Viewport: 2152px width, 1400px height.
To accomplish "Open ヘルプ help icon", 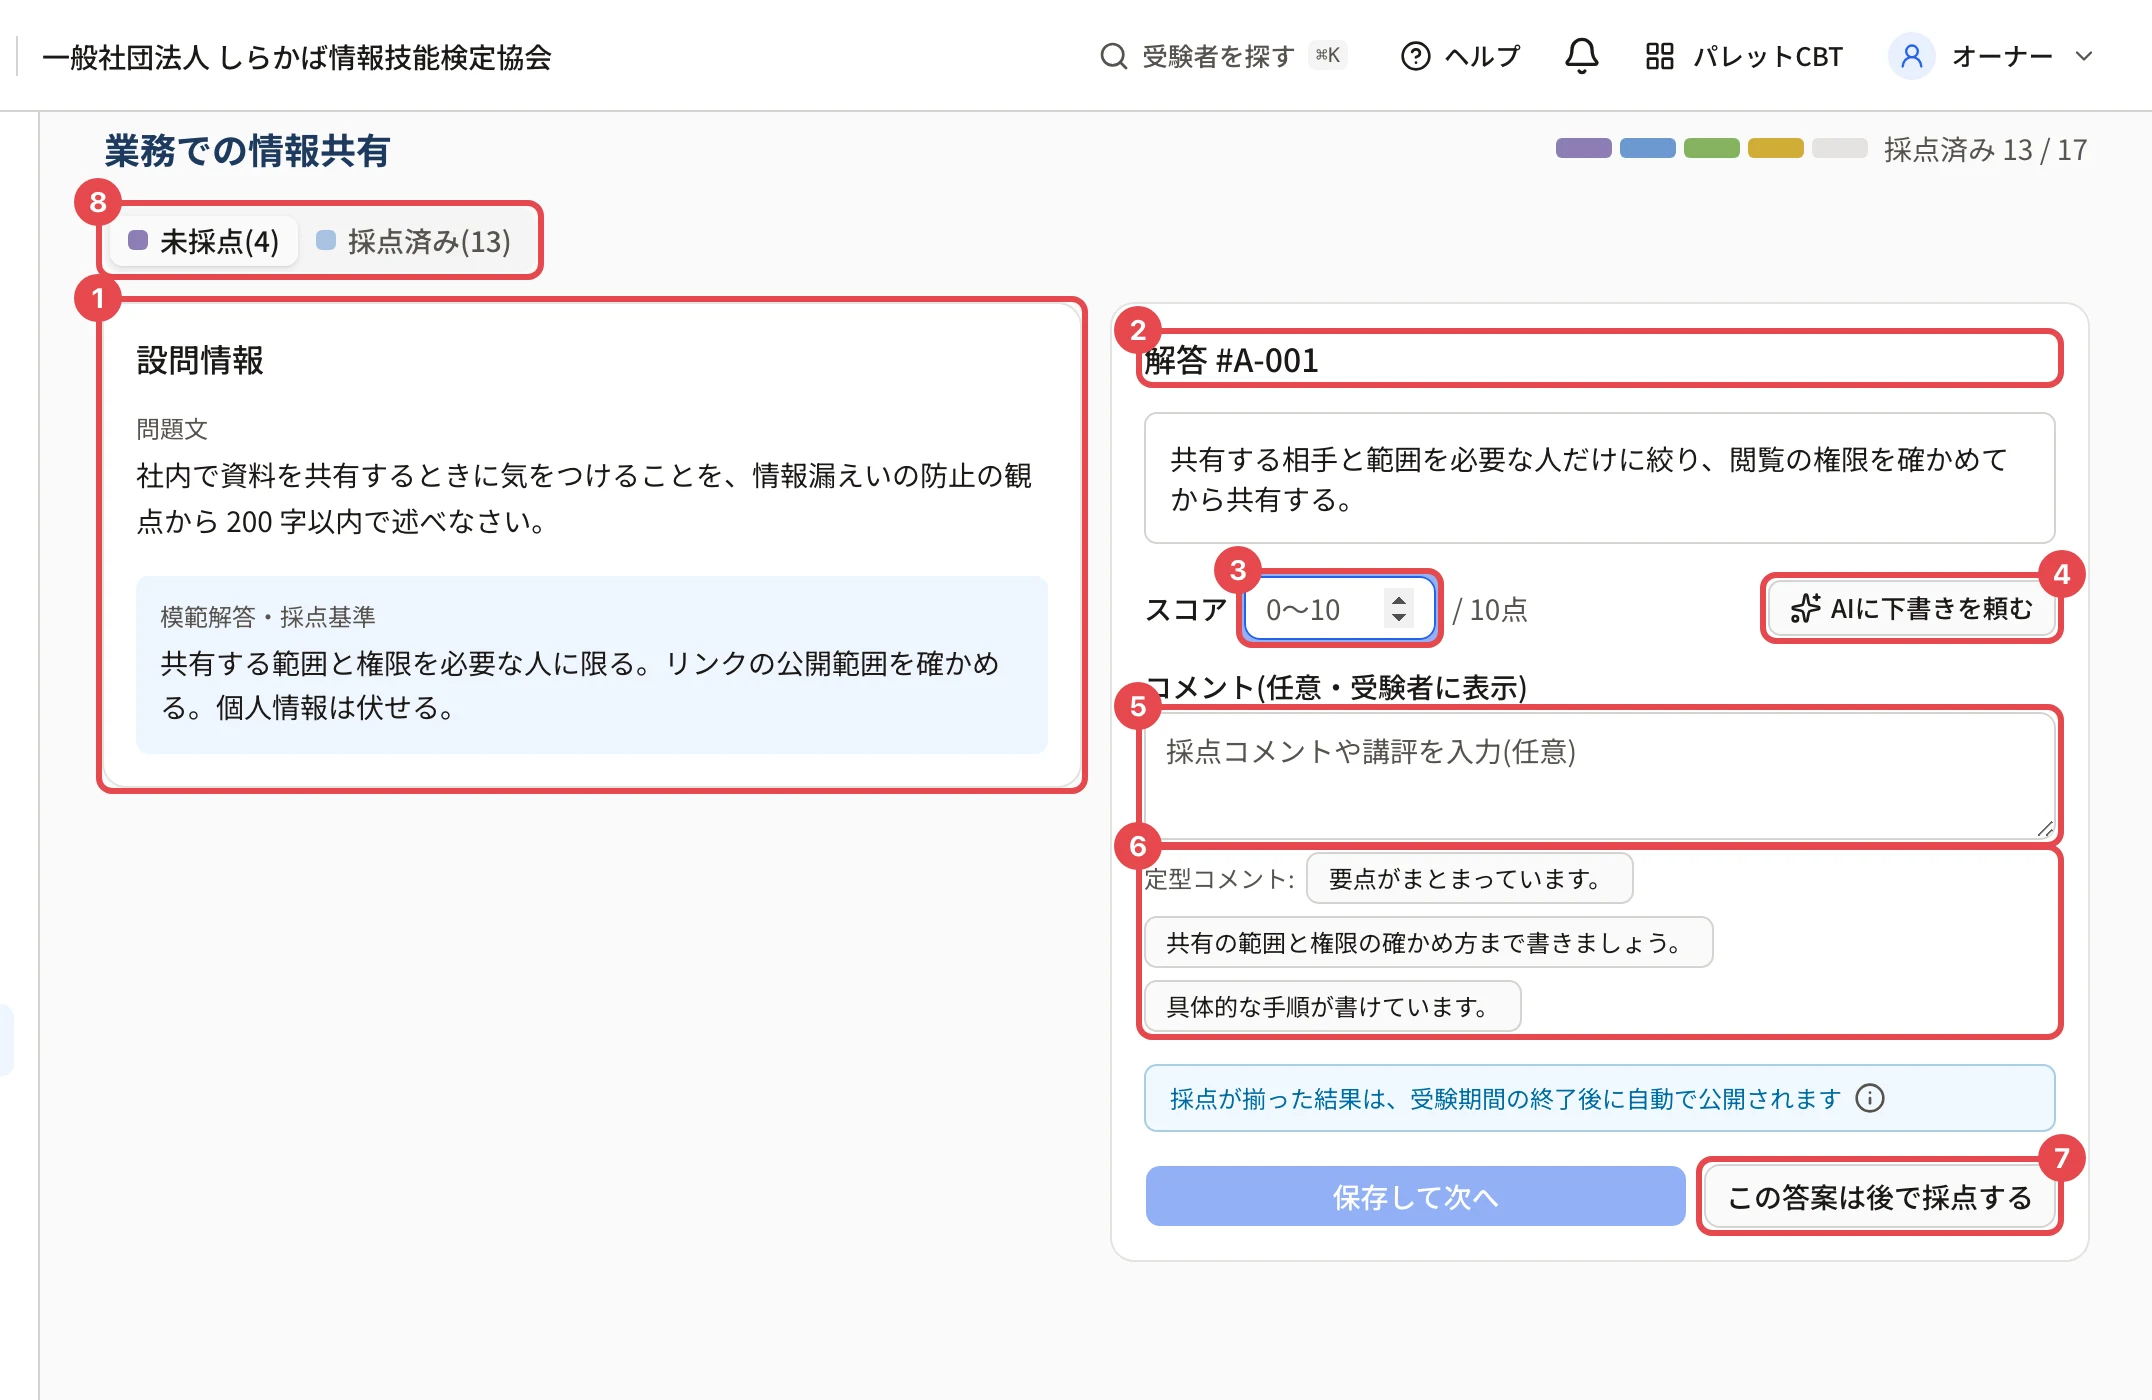I will click(1415, 56).
